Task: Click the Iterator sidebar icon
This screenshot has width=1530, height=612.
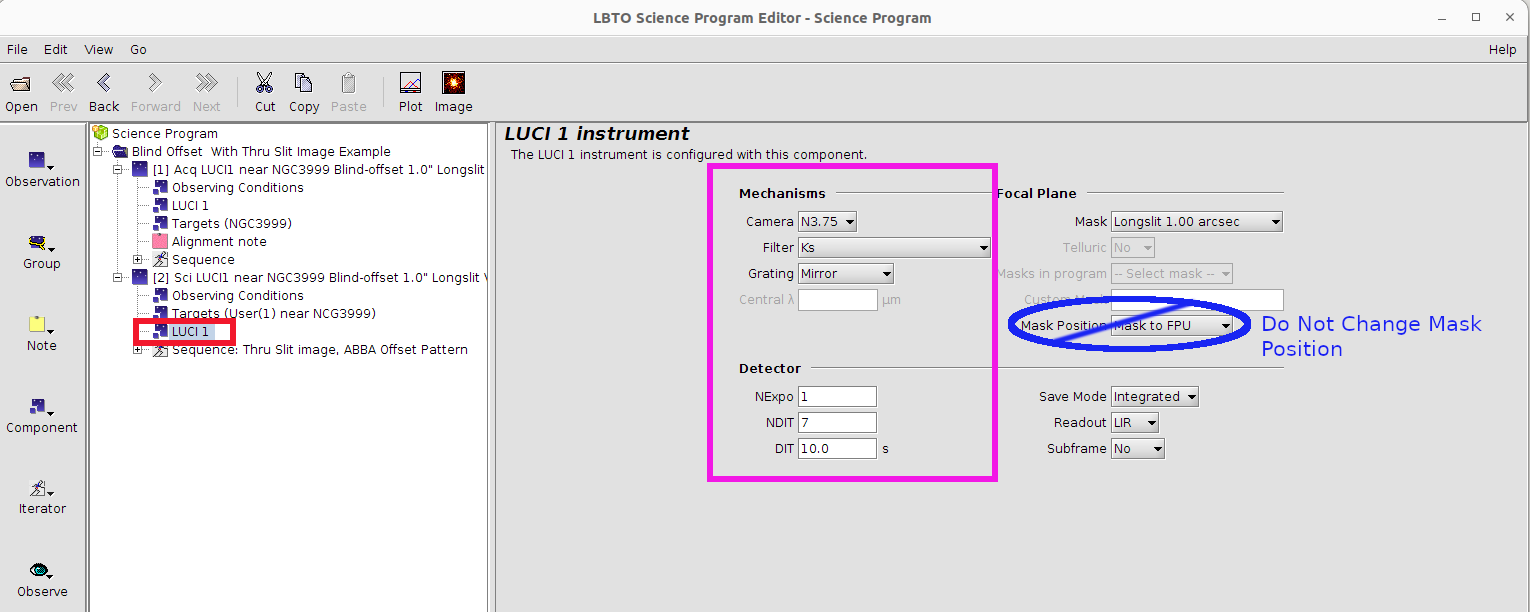Action: [x=41, y=490]
